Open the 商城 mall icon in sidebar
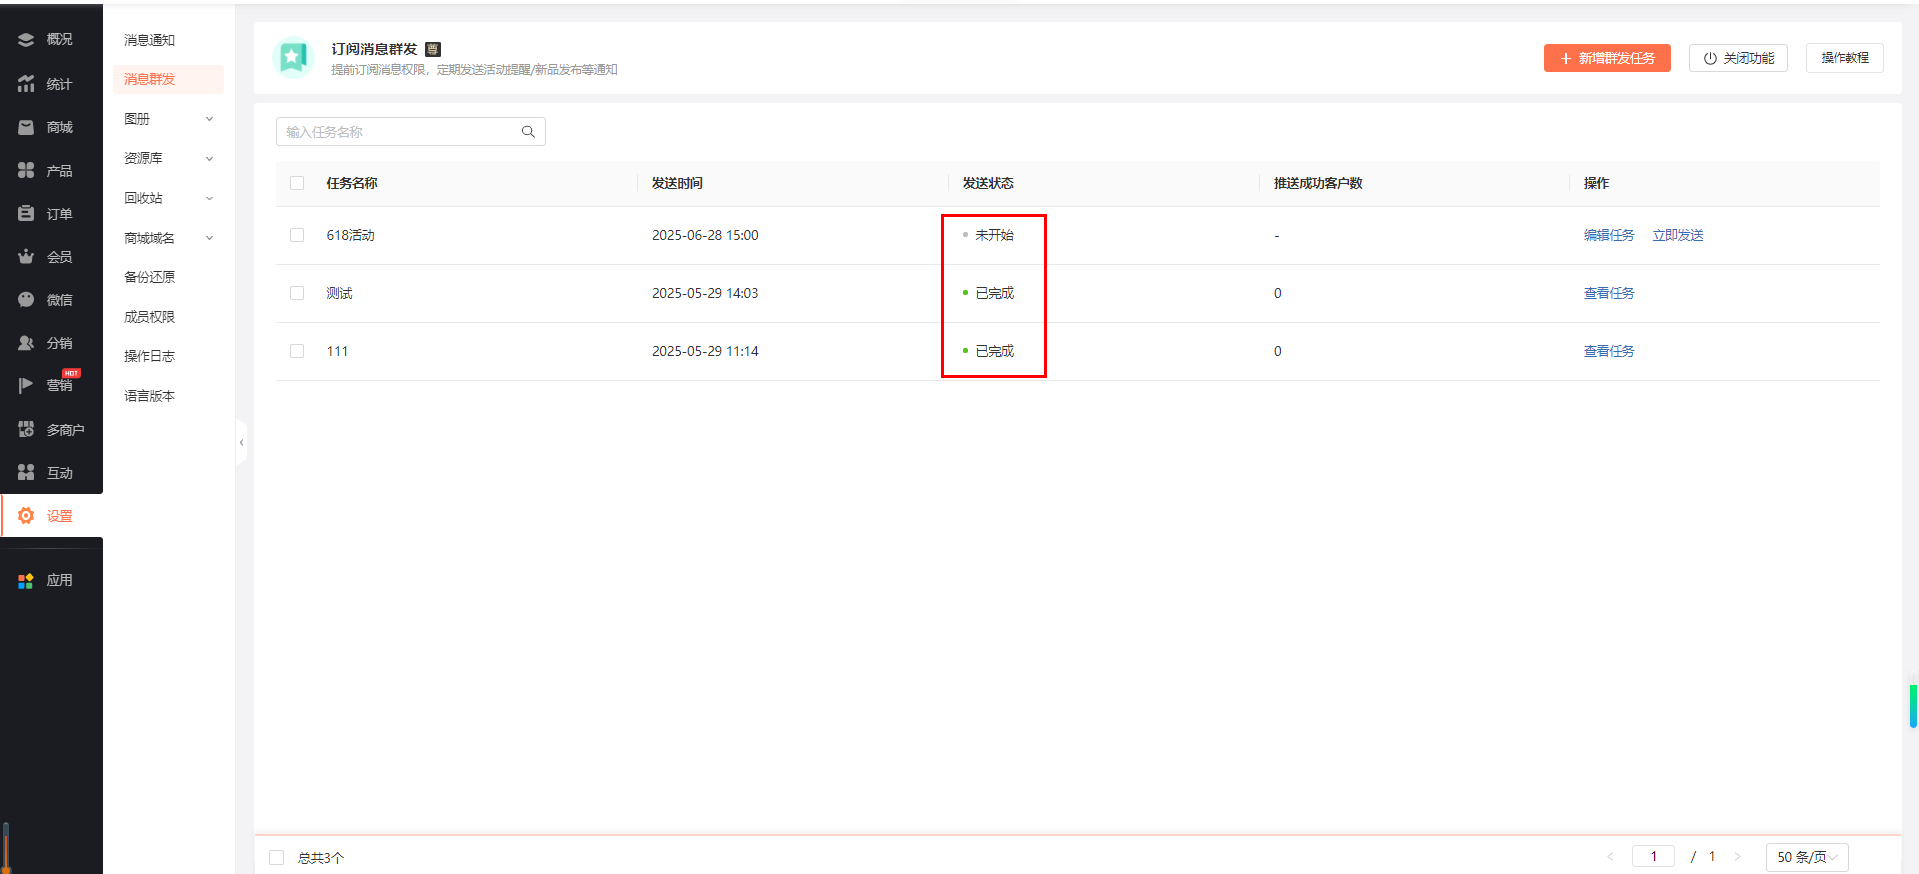Viewport: 1919px width, 874px height. click(x=26, y=127)
